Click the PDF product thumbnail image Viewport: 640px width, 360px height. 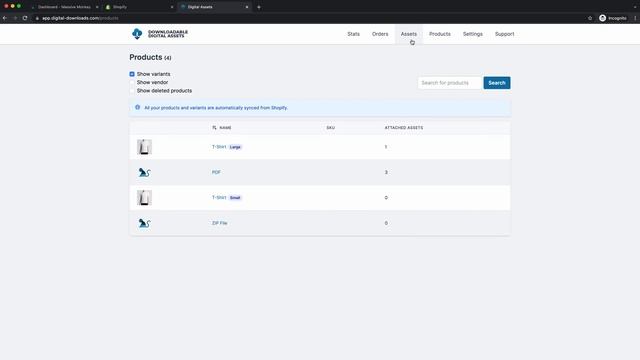144,172
